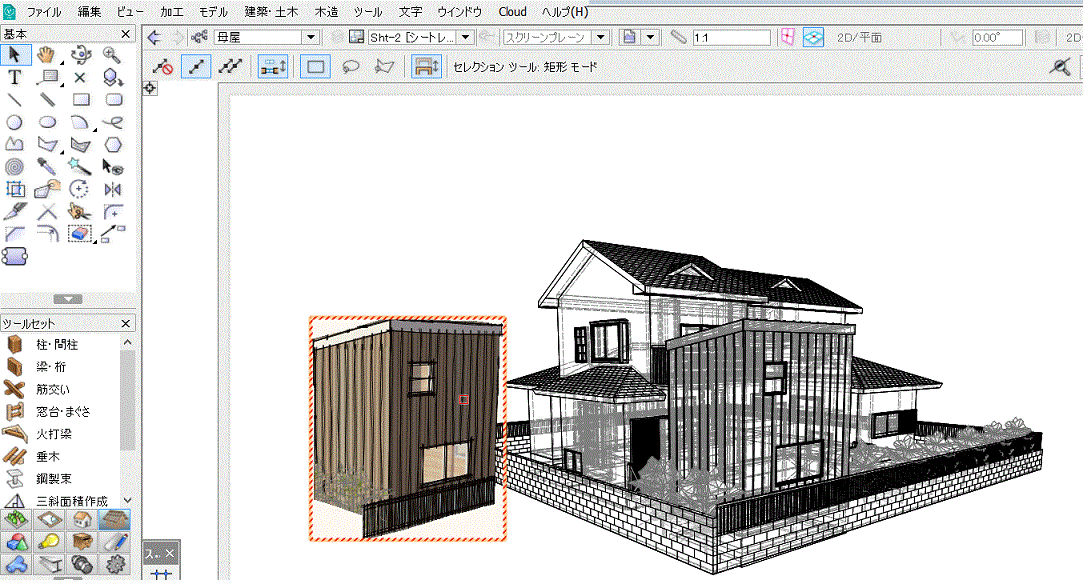Open the 建築・土木 menu
Viewport: 1083px width, 580px height.
click(x=273, y=12)
